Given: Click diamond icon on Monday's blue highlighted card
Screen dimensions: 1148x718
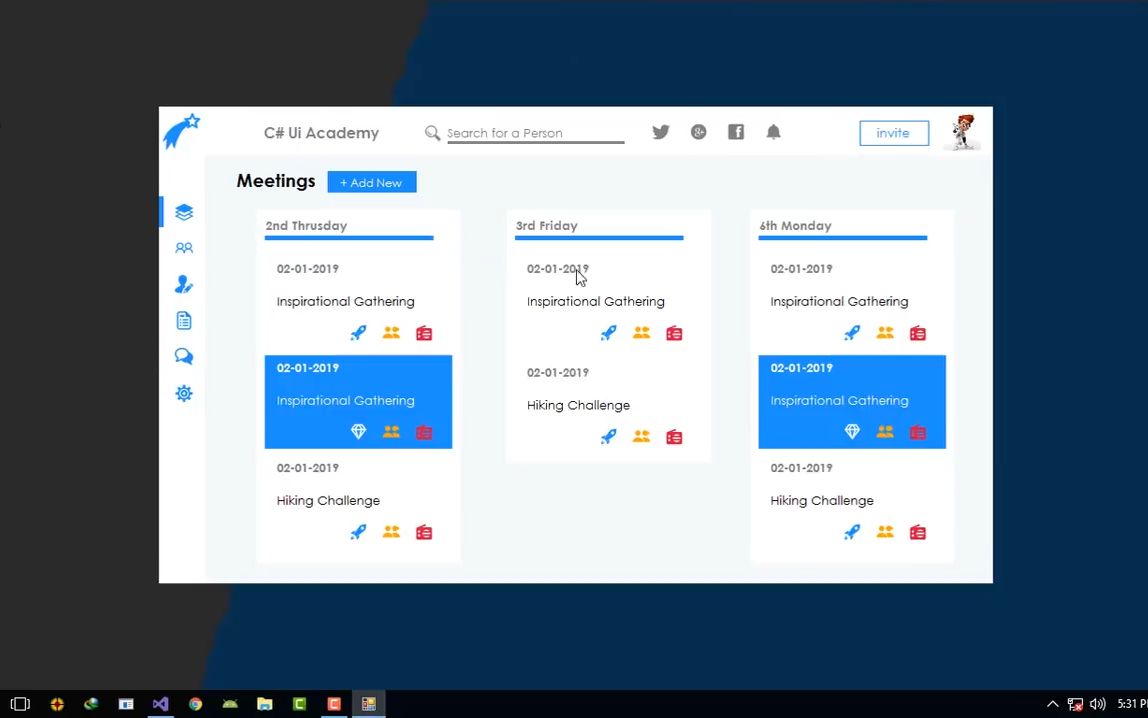Looking at the screenshot, I should [852, 432].
